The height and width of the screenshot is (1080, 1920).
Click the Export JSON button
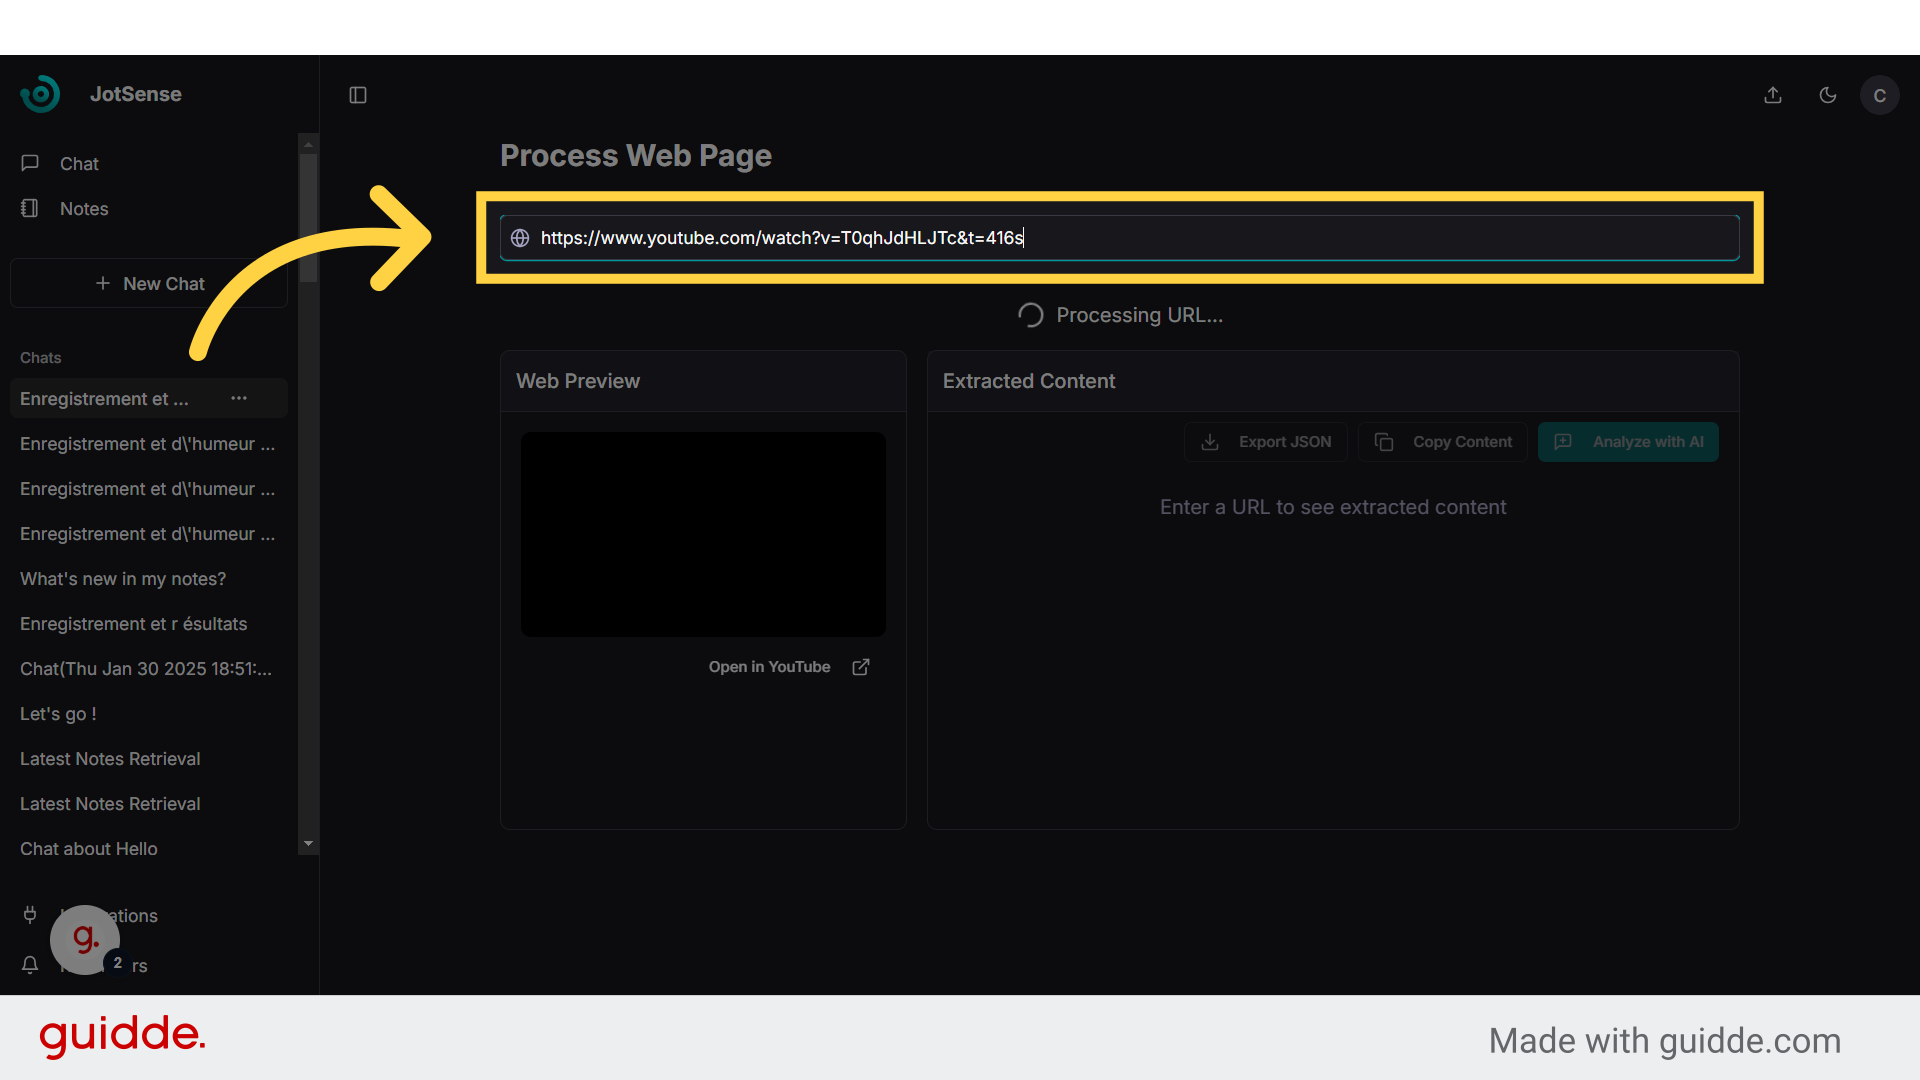coord(1266,442)
